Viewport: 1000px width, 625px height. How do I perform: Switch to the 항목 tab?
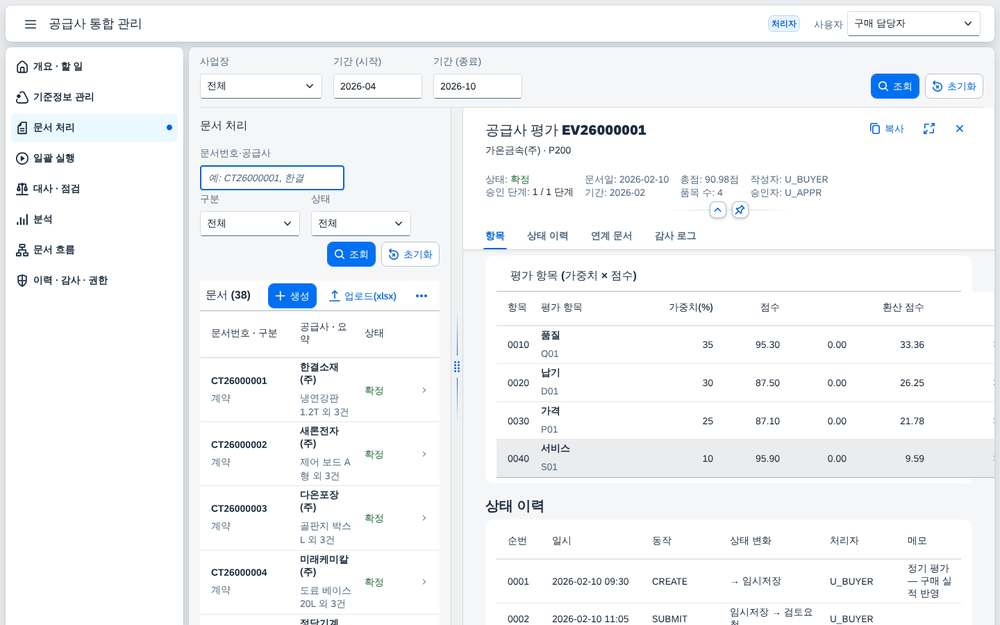[x=495, y=236]
